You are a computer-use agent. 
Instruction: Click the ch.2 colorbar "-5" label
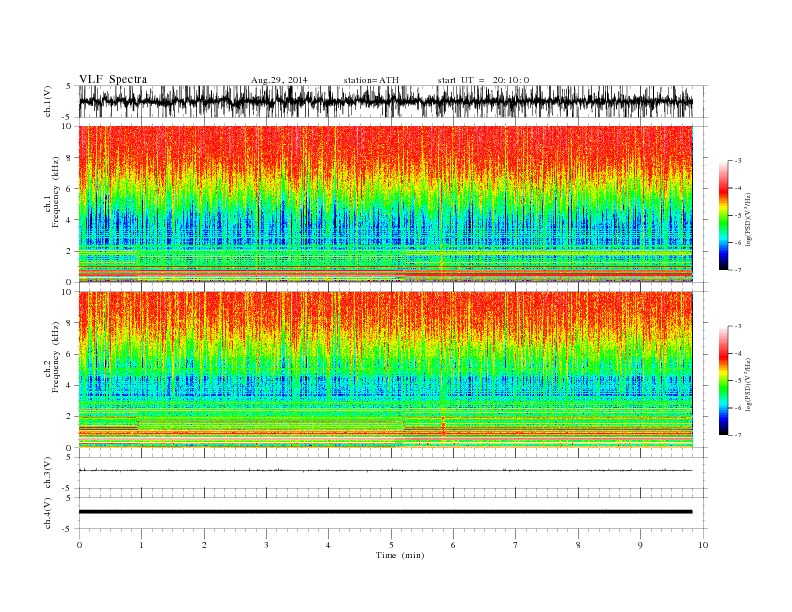(x=738, y=381)
